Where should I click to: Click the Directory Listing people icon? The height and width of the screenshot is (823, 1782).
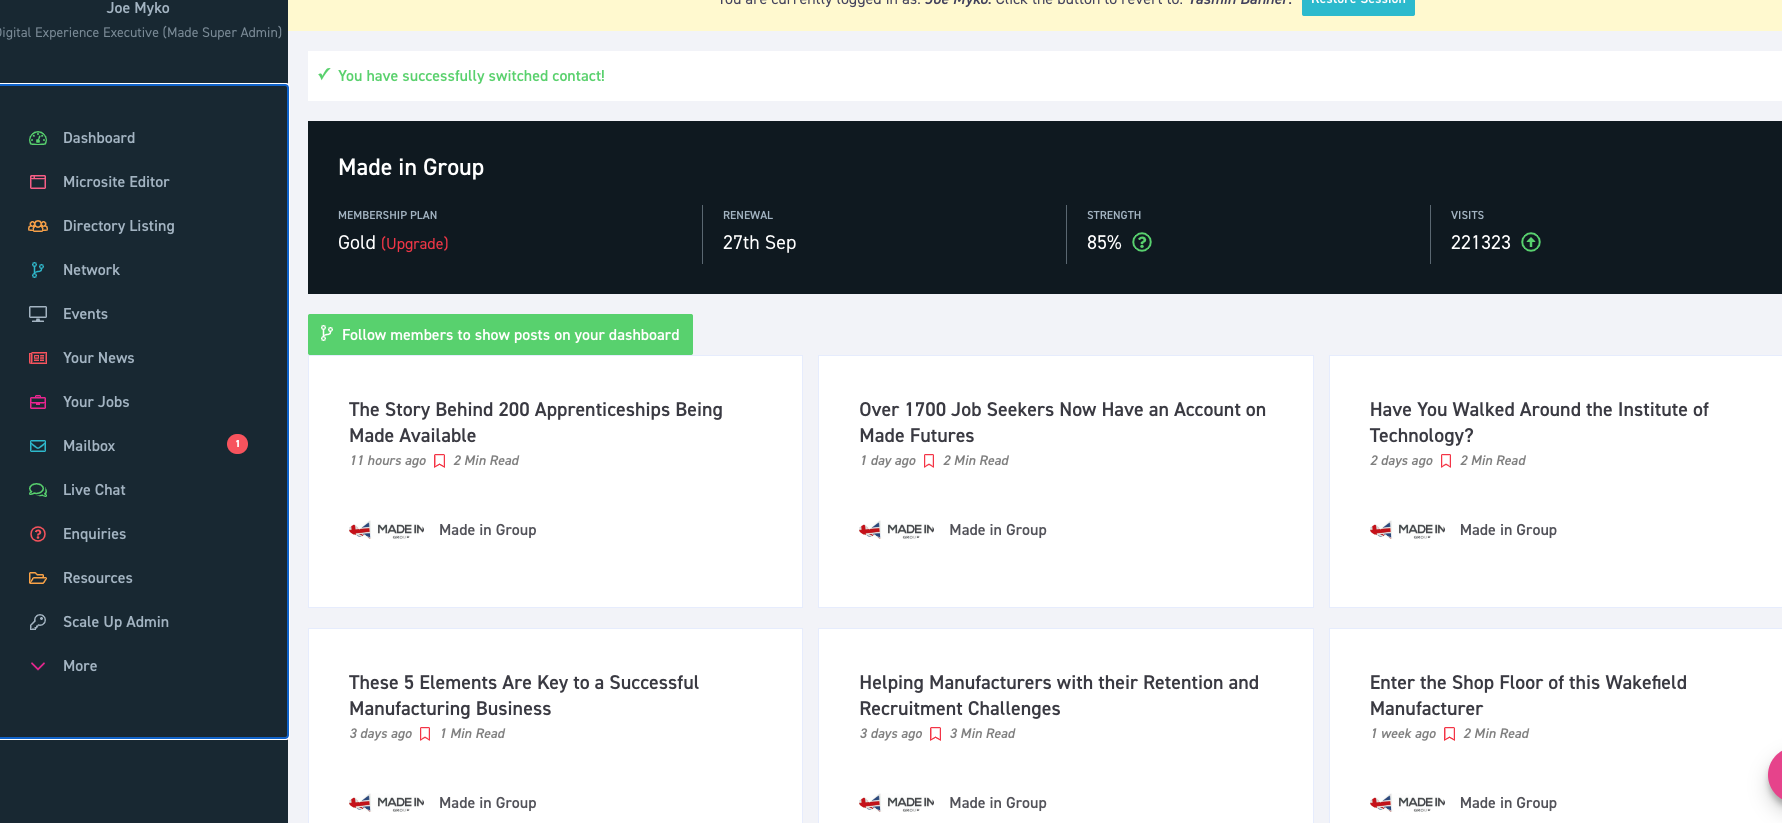[38, 226]
